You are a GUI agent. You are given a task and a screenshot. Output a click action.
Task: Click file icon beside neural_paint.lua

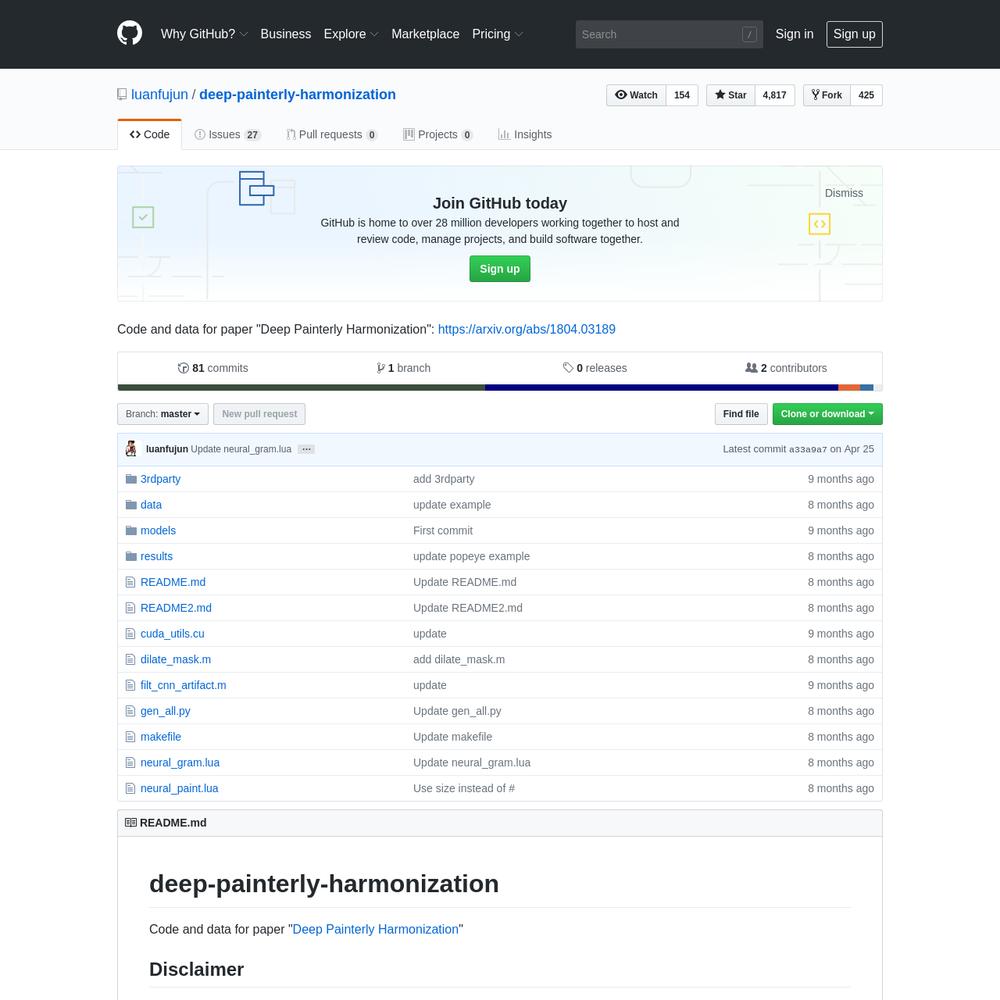tap(130, 788)
